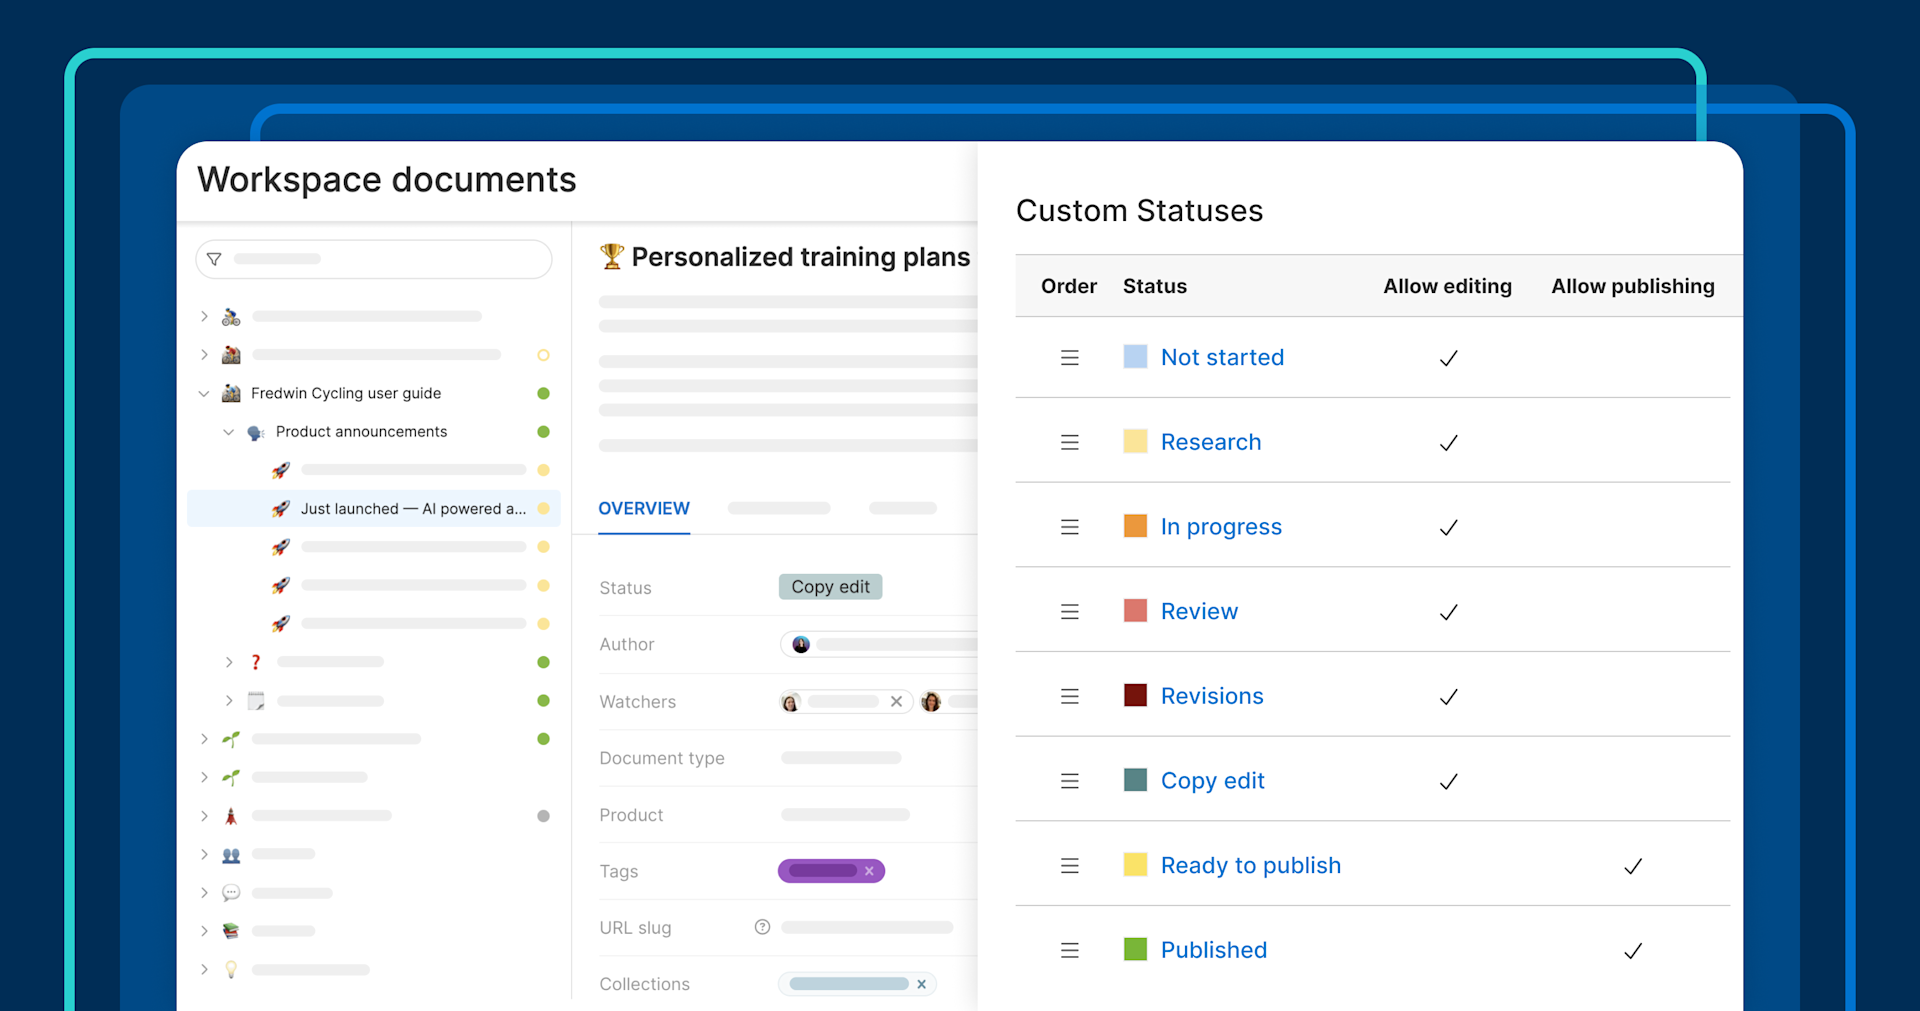Collapse the Product announcements section

coord(228,431)
